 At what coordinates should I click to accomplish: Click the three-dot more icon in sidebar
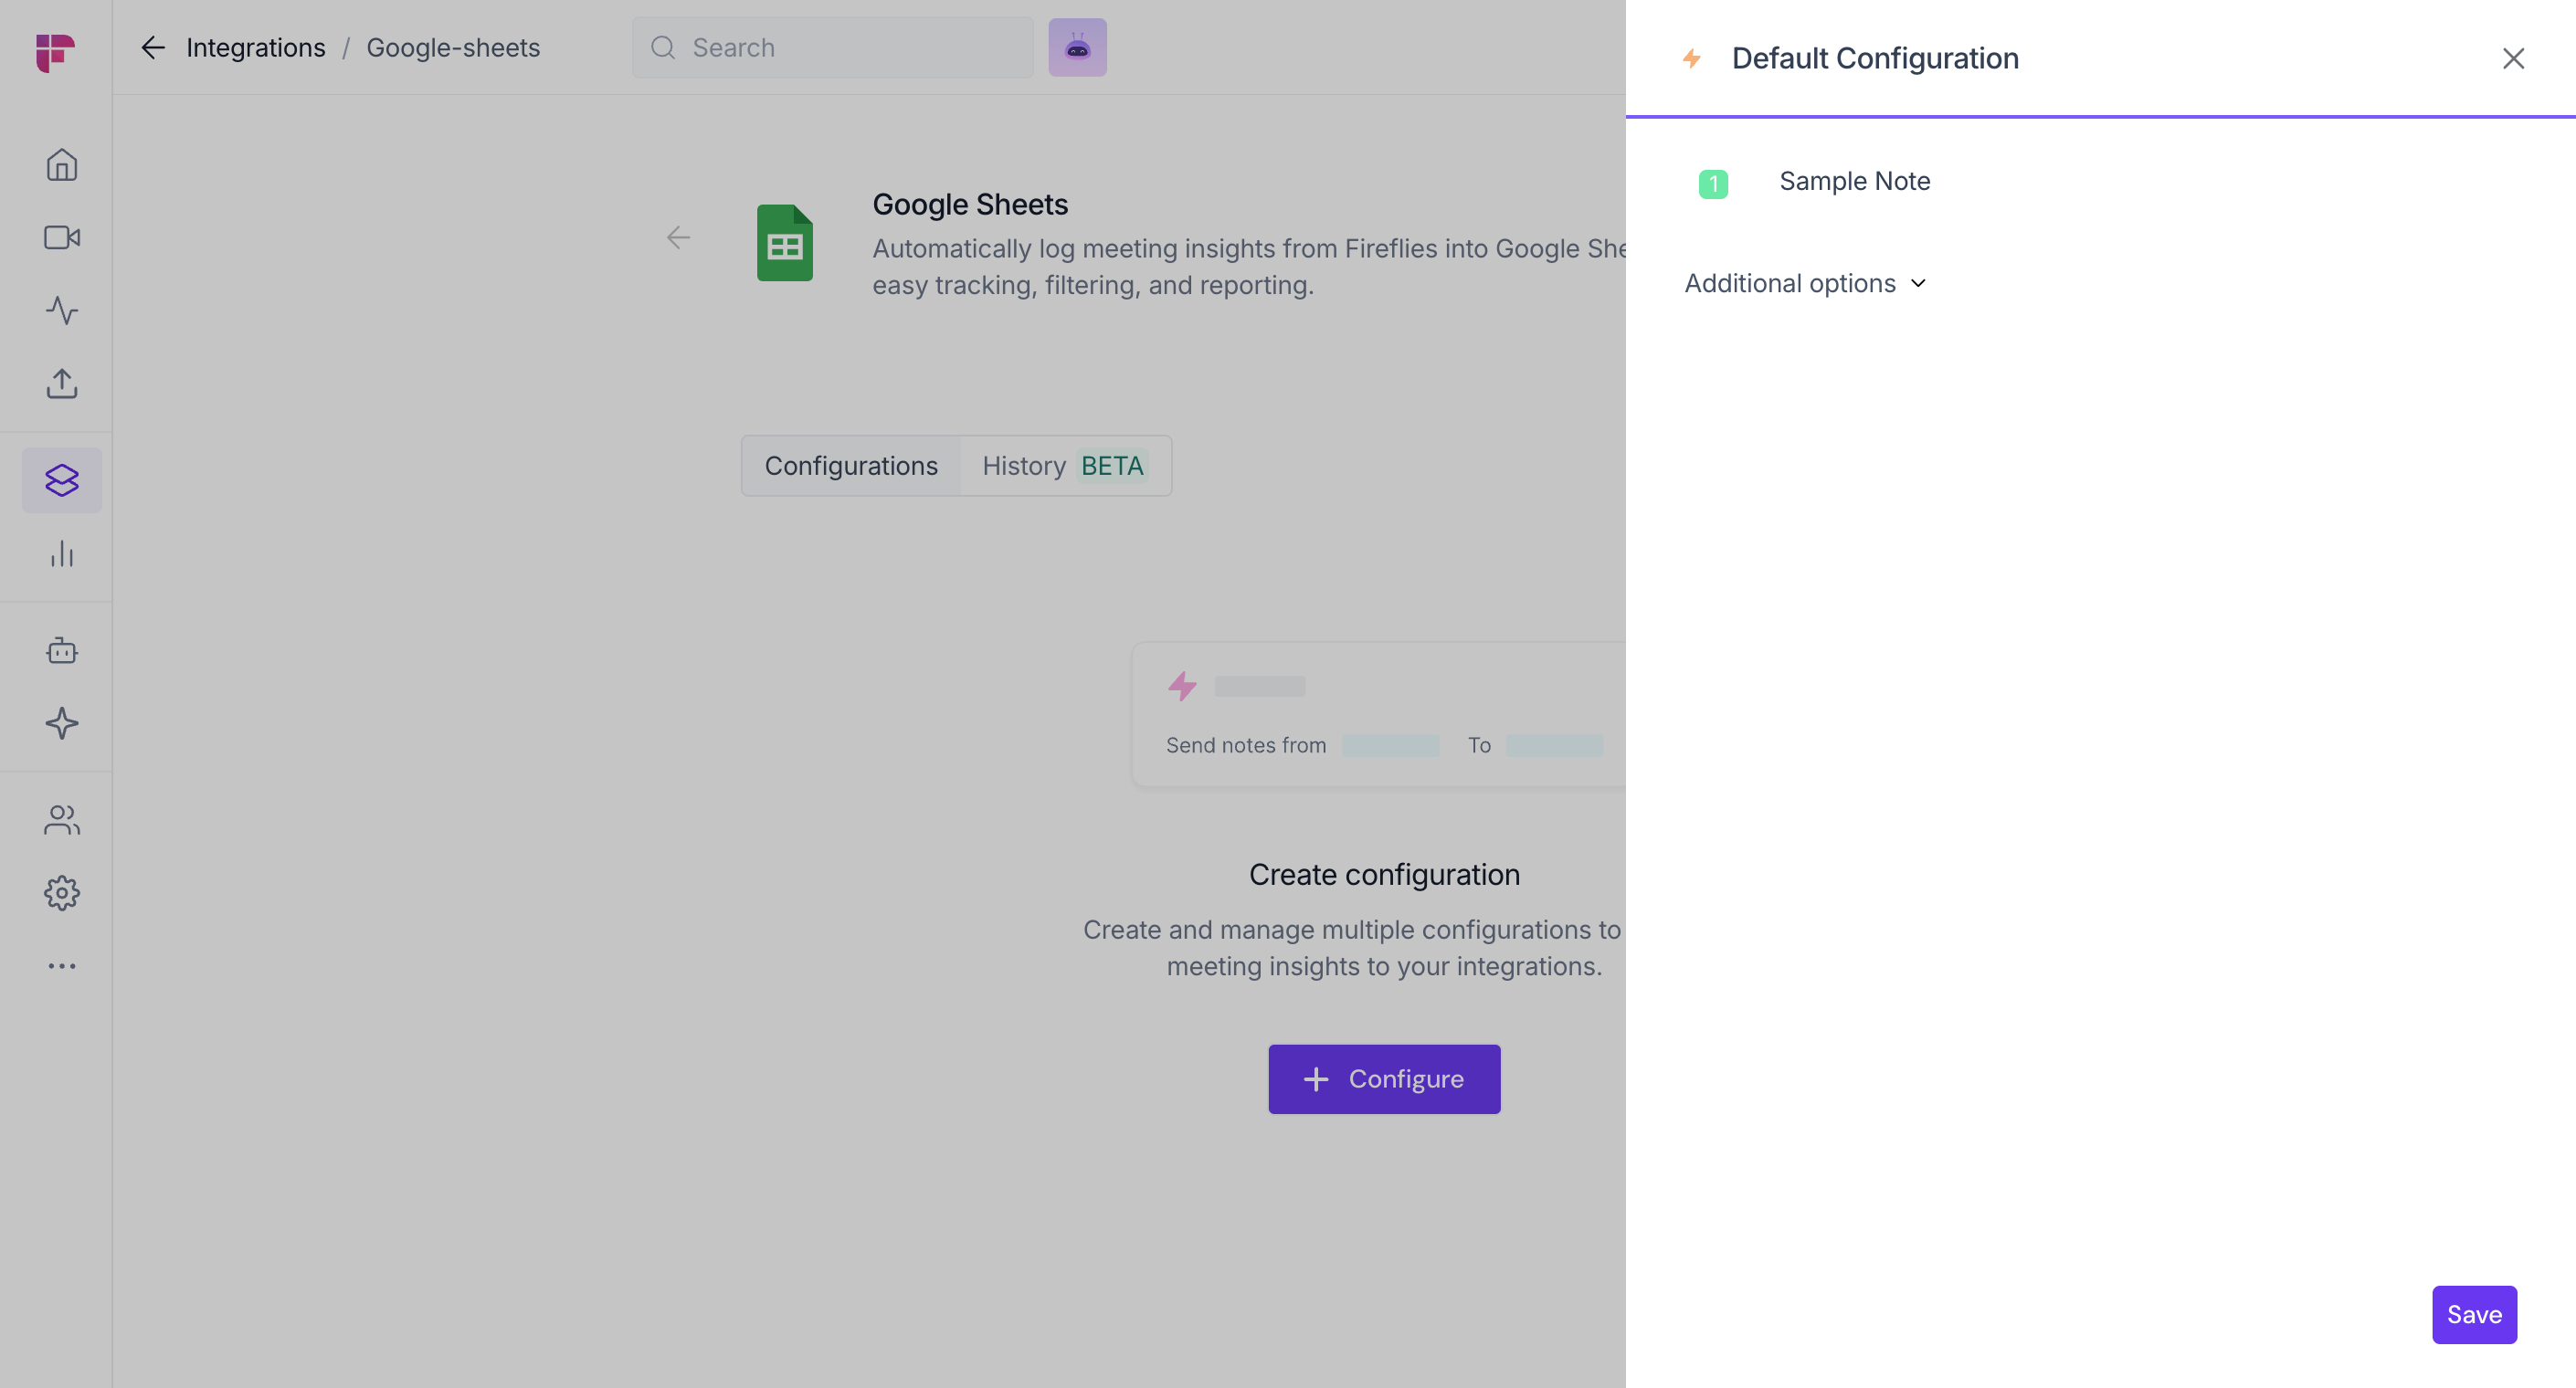[62, 966]
